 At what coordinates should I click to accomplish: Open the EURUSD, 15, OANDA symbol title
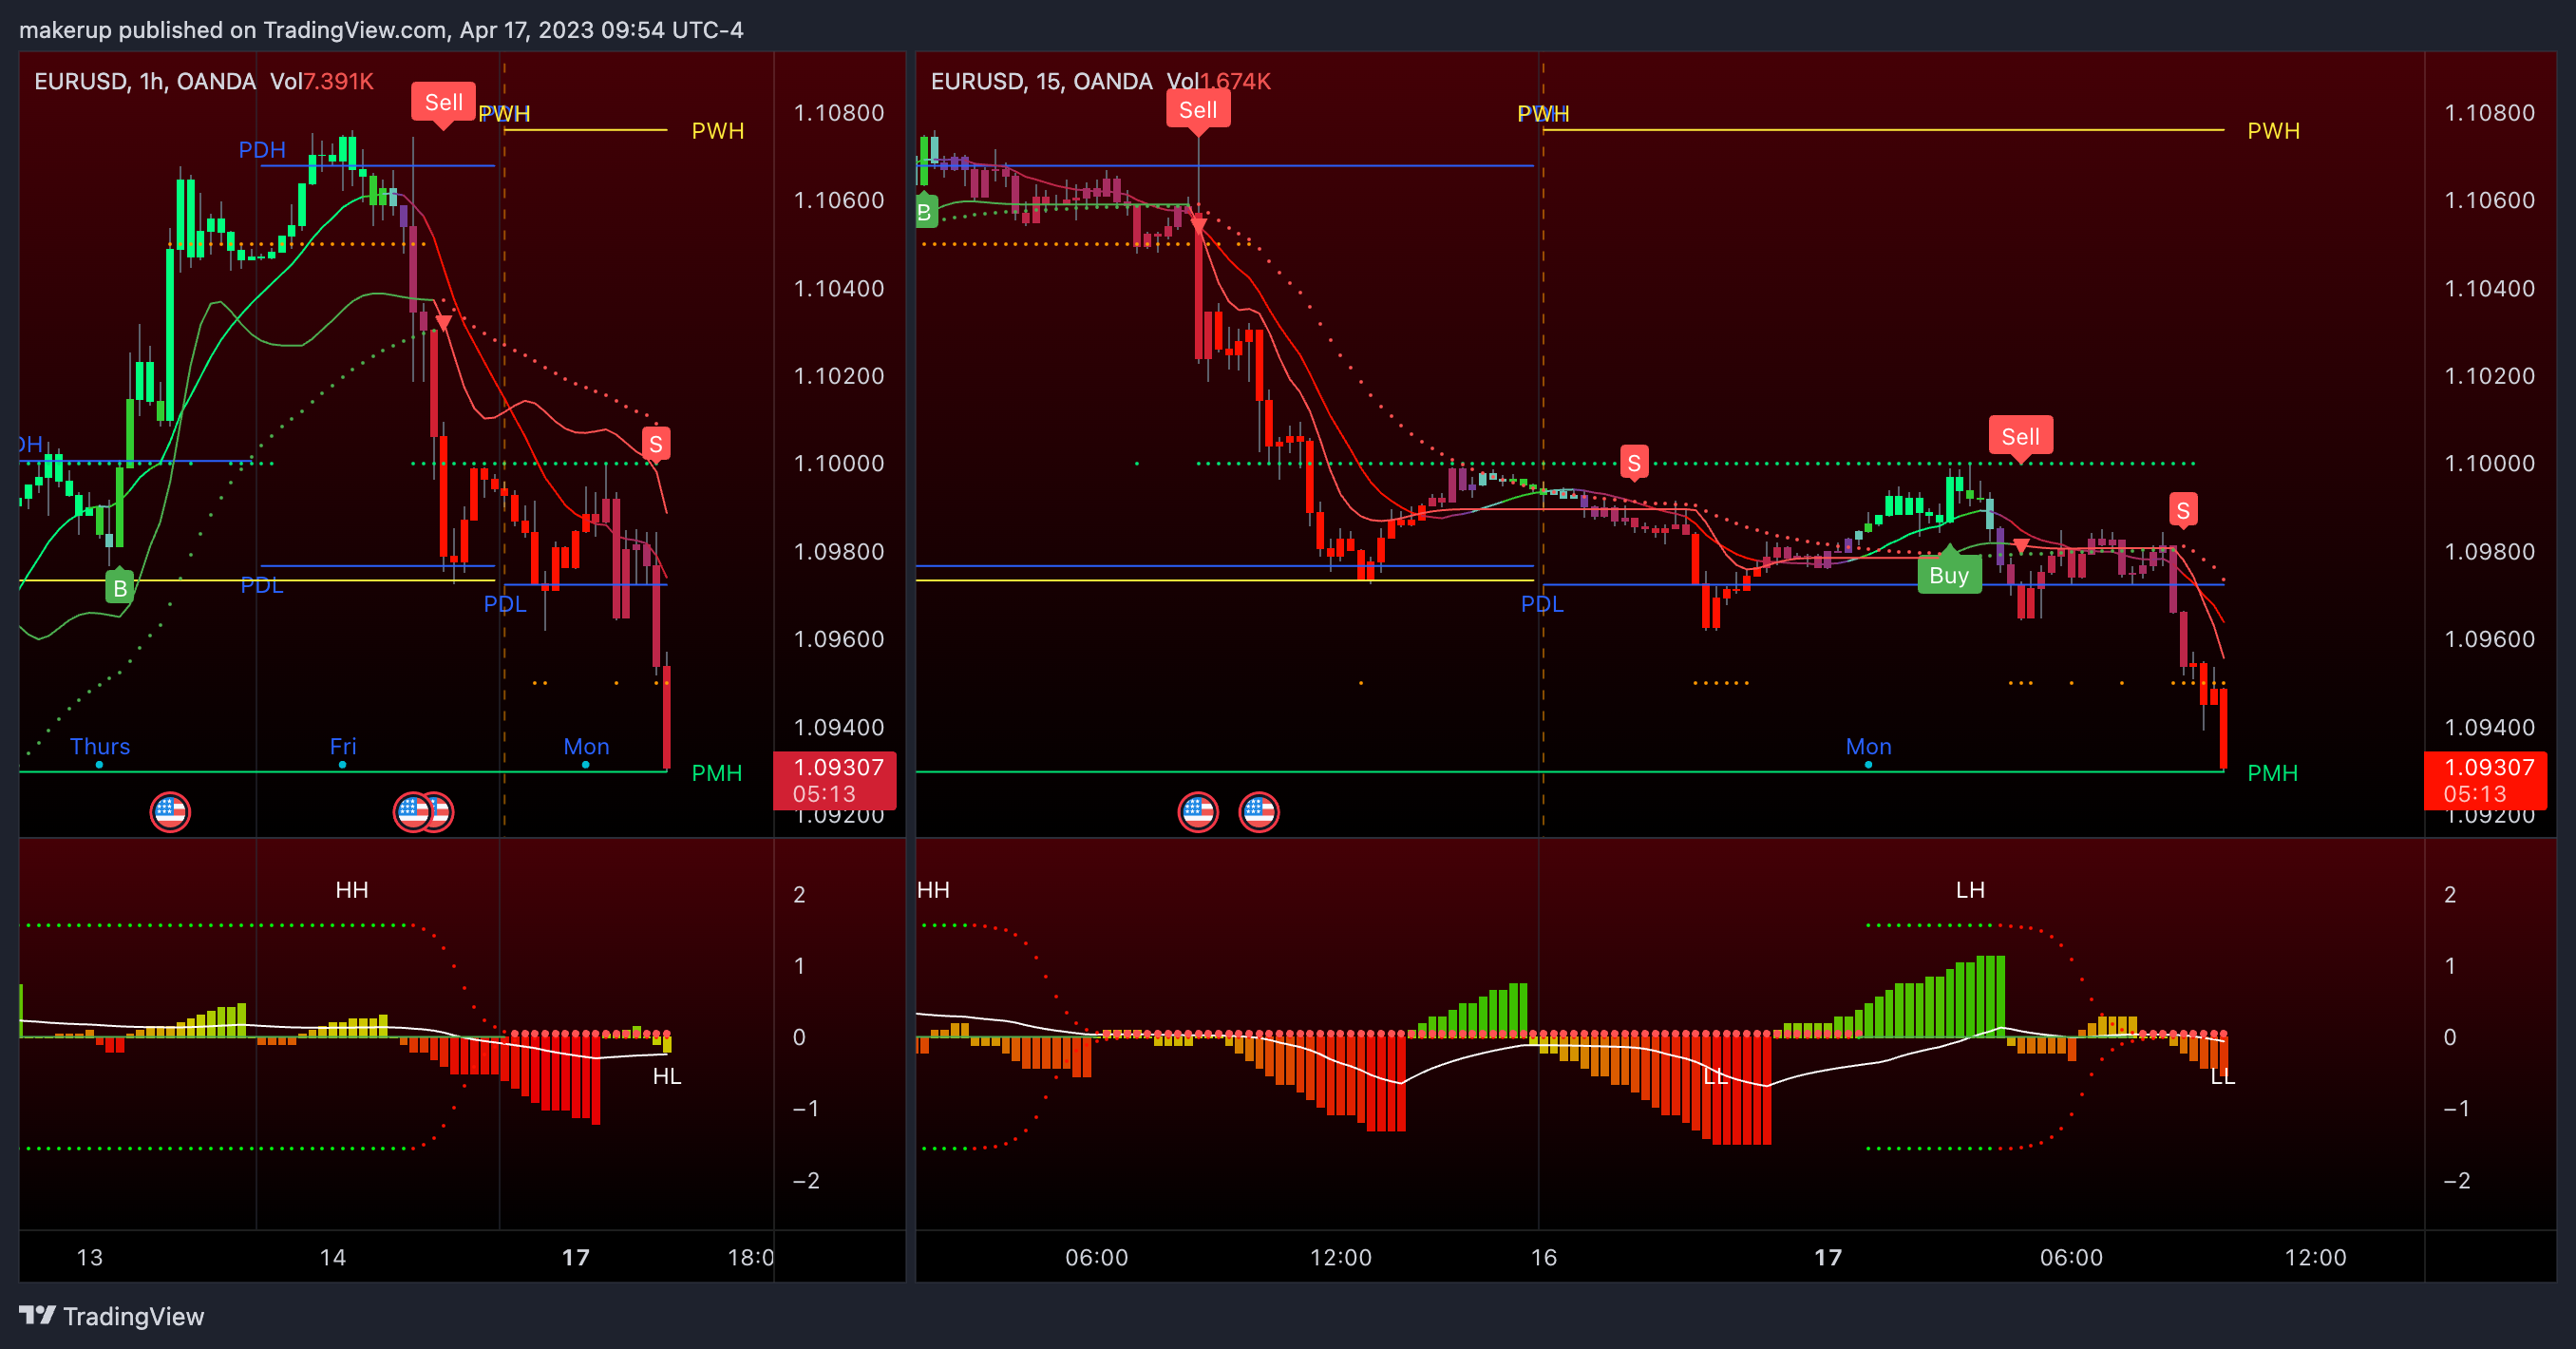tap(1041, 81)
